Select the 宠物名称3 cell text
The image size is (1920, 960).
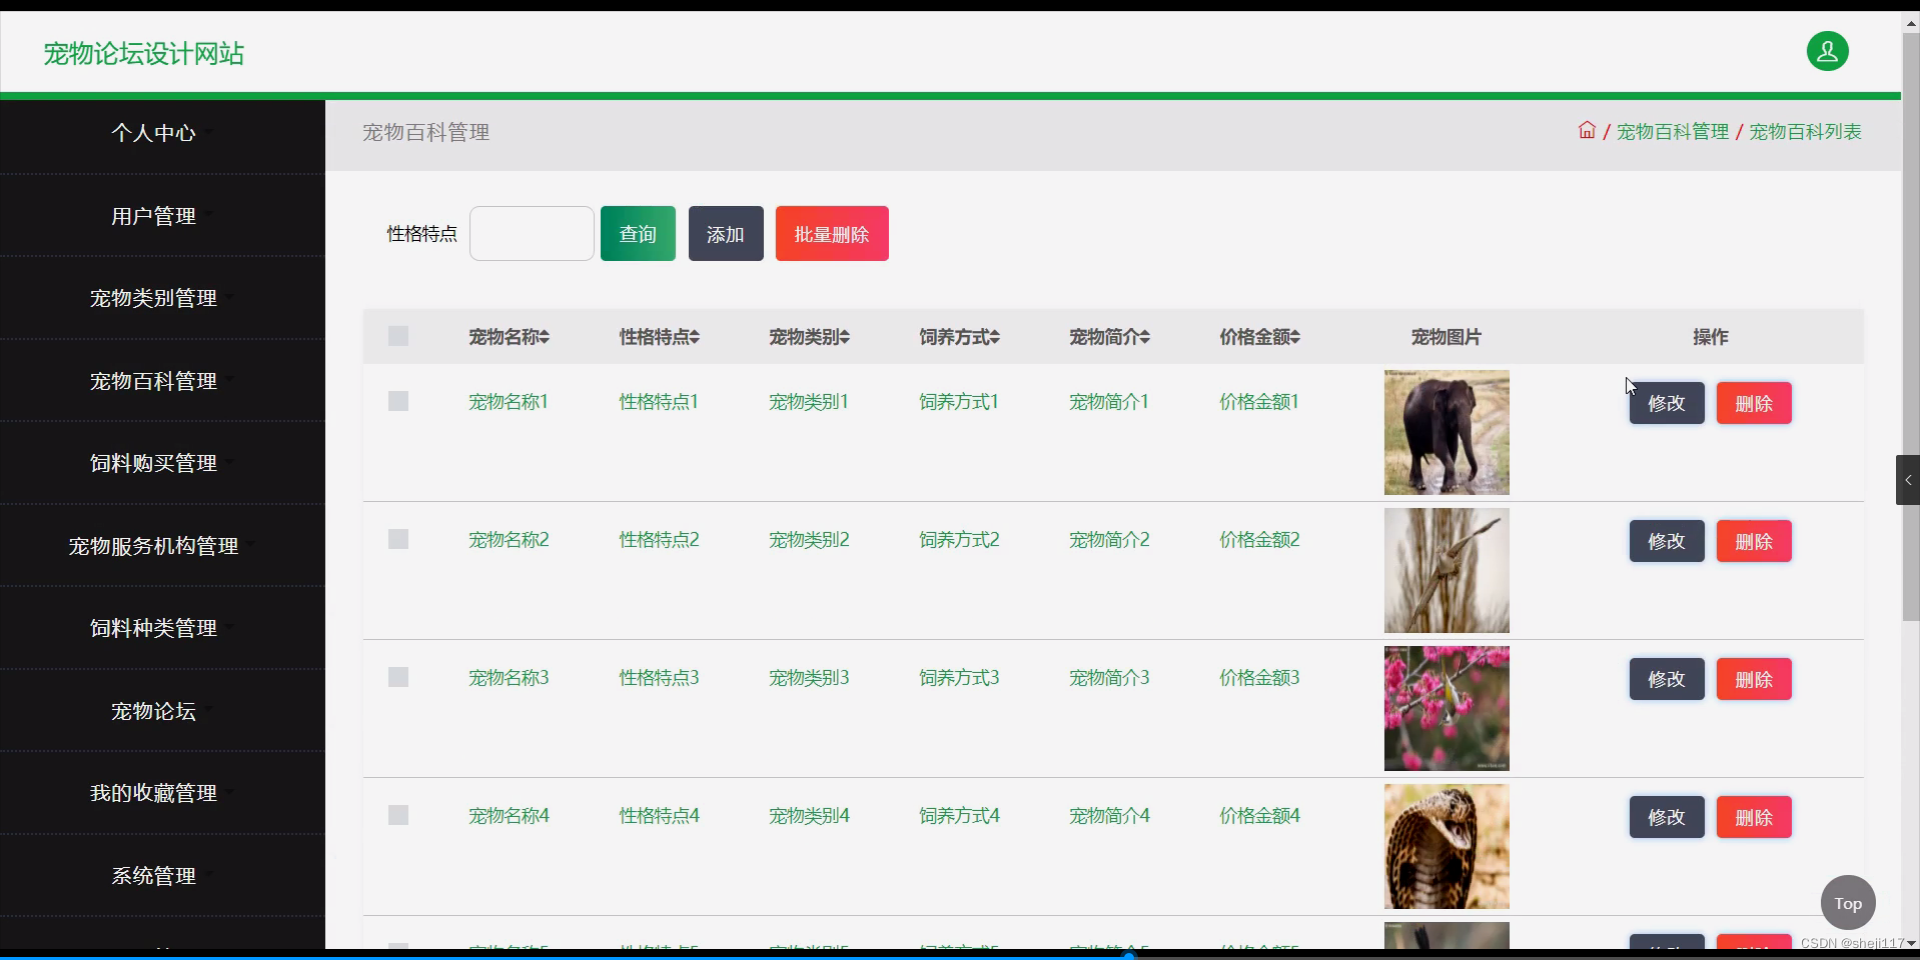pyautogui.click(x=509, y=678)
